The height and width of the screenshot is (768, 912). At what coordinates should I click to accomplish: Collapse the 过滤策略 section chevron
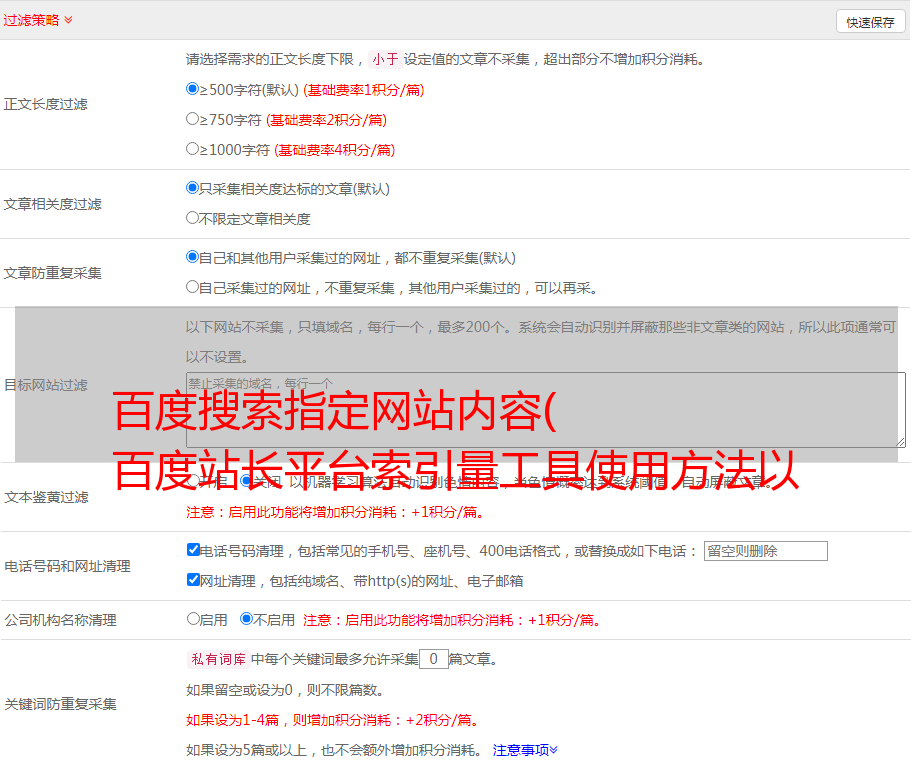[x=68, y=20]
